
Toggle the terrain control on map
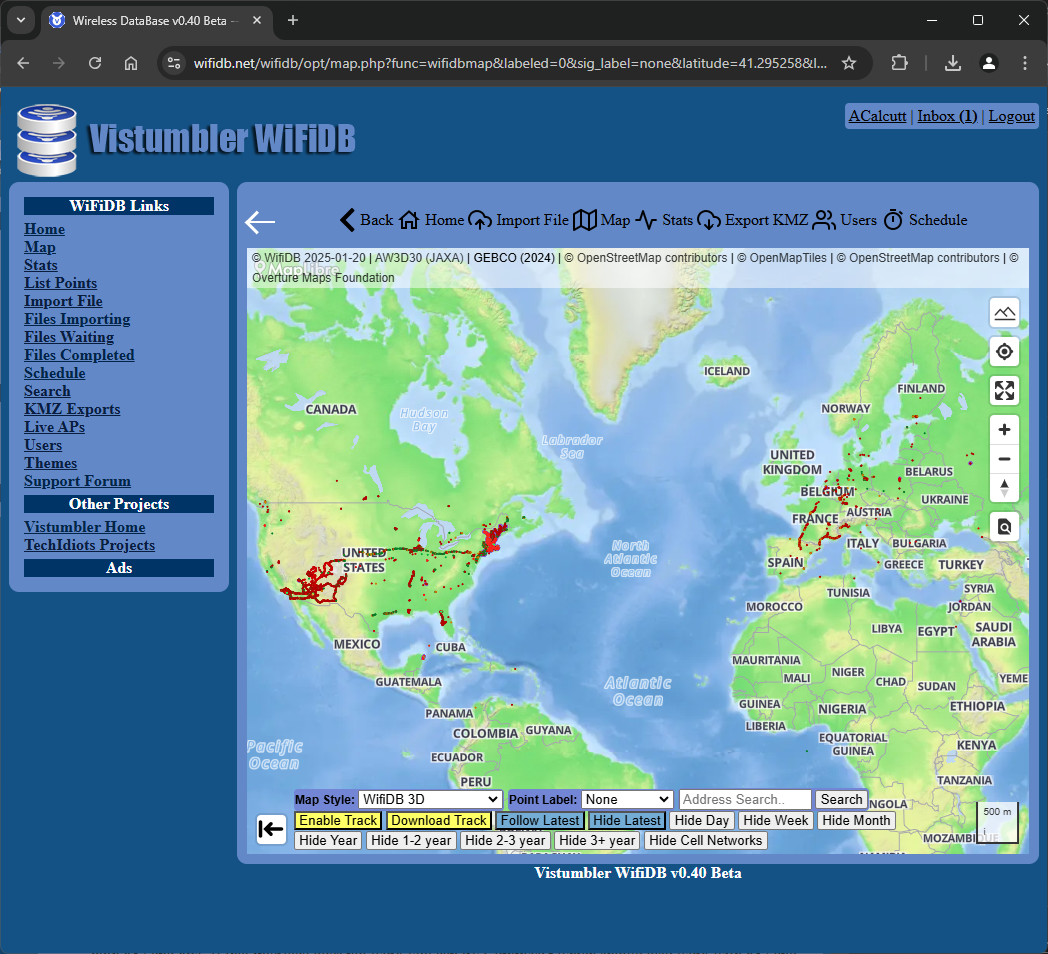tap(1004, 313)
